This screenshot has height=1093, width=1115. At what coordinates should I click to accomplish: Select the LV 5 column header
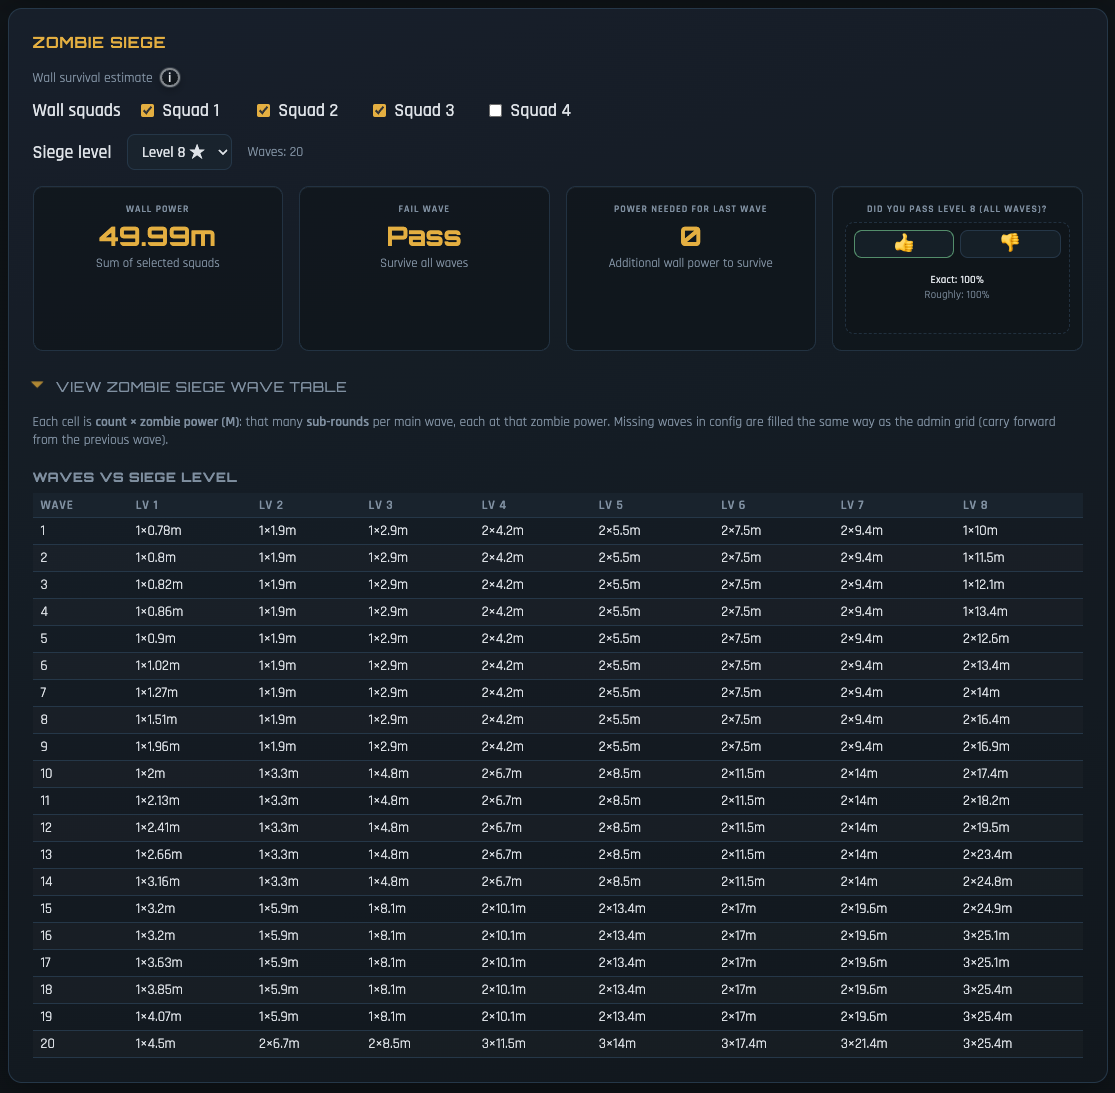click(x=611, y=505)
